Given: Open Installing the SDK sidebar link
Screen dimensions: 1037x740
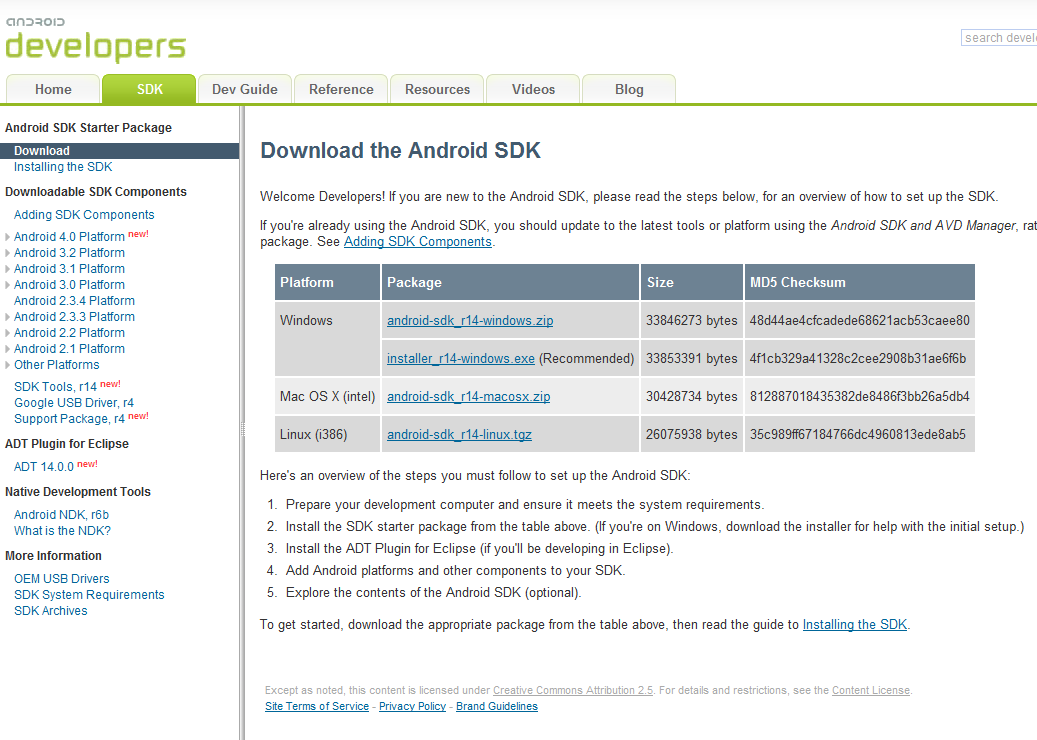Looking at the screenshot, I should coord(63,167).
